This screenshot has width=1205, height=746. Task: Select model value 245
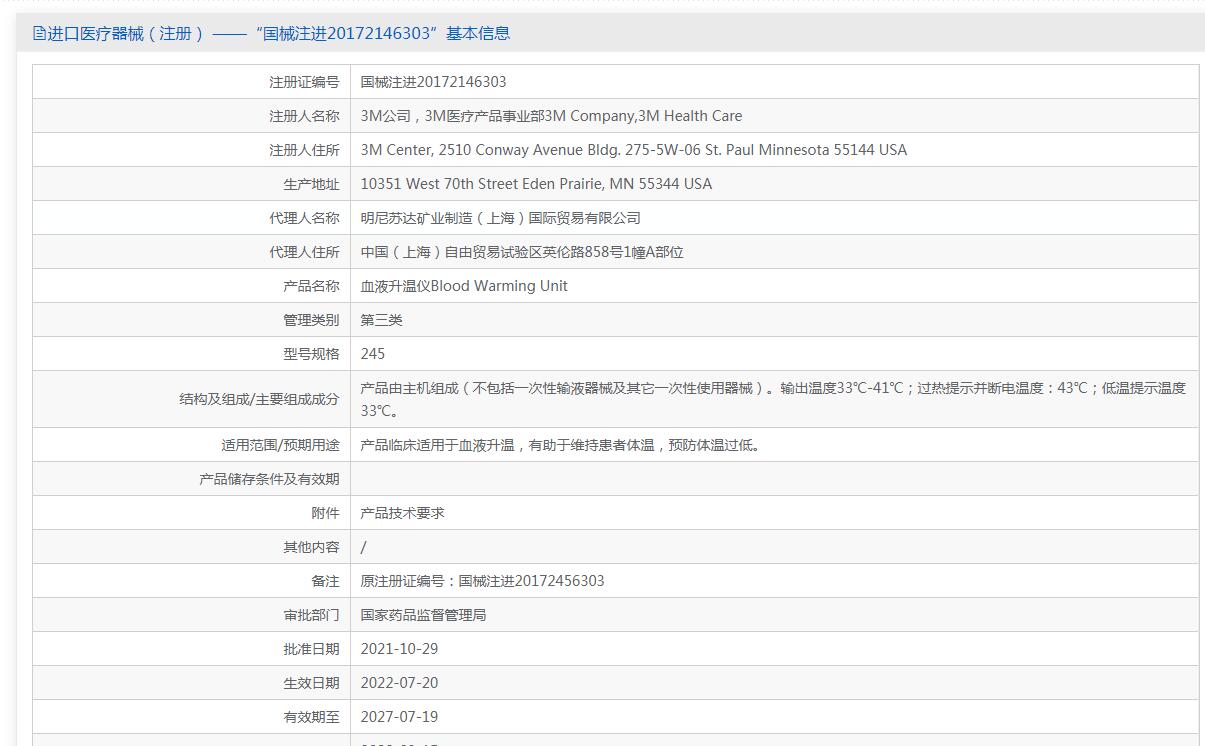373,354
